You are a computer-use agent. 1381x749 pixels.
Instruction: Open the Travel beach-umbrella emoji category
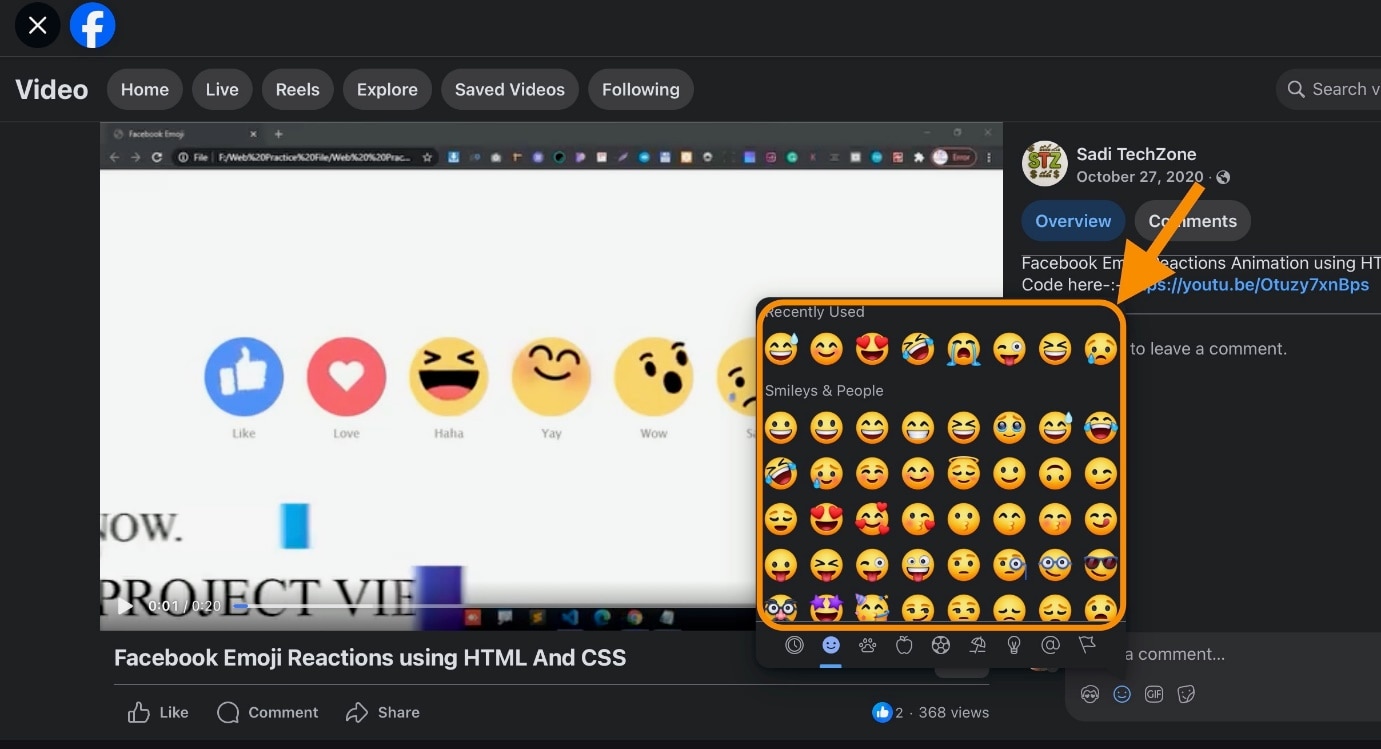(x=978, y=645)
